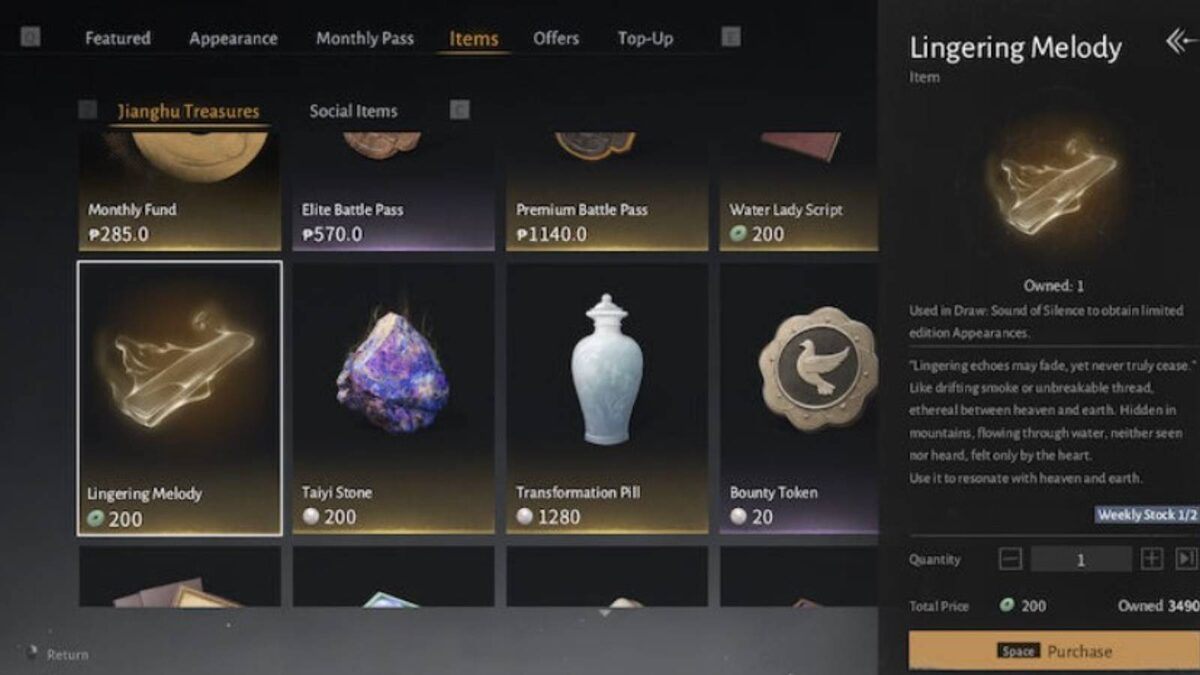Select the Elite Battle Pass card

(x=393, y=191)
